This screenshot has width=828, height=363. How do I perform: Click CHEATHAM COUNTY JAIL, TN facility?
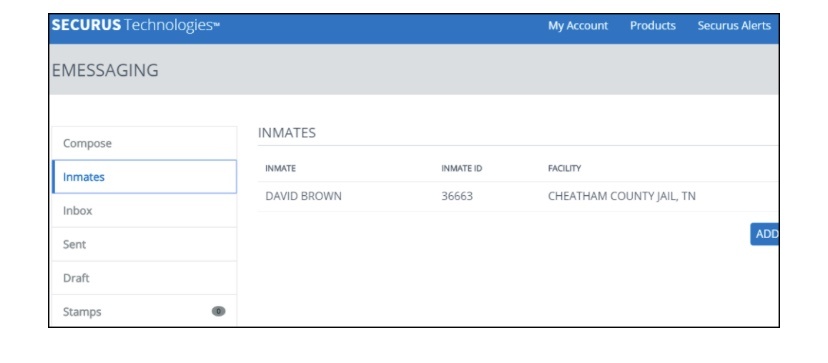point(622,197)
